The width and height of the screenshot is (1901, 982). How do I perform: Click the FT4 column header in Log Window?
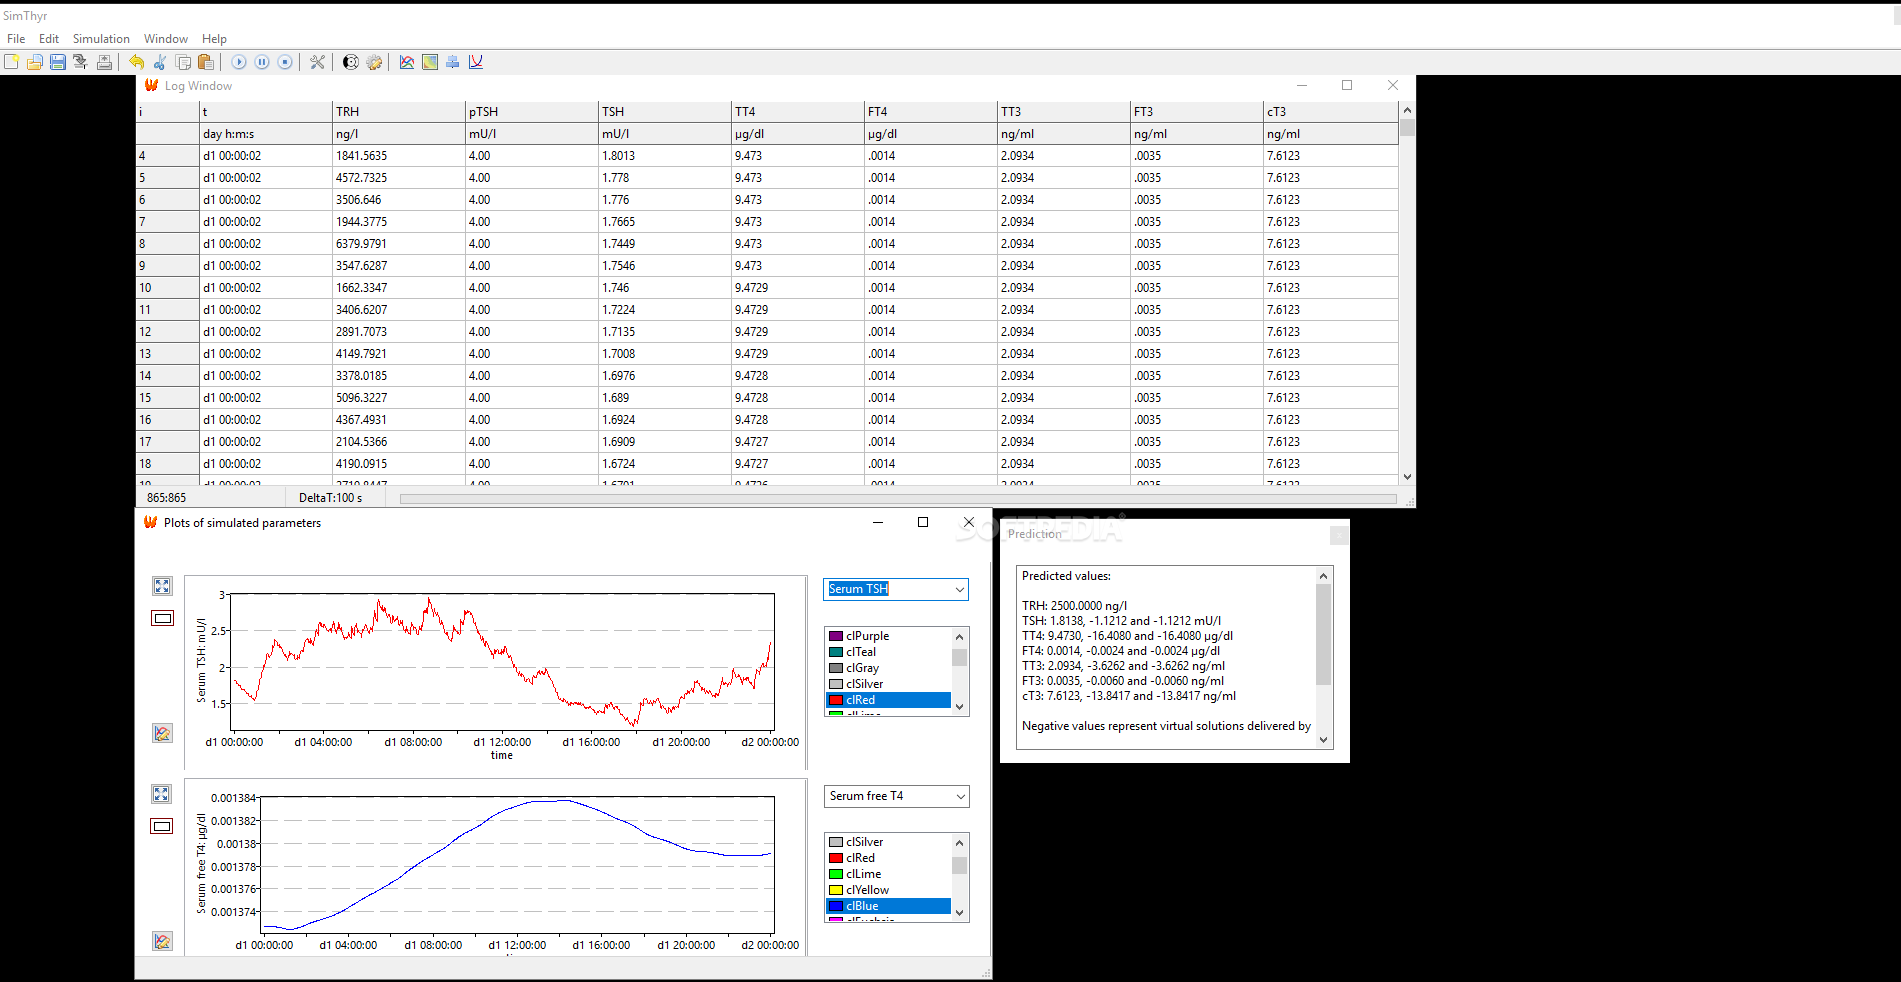(931, 112)
